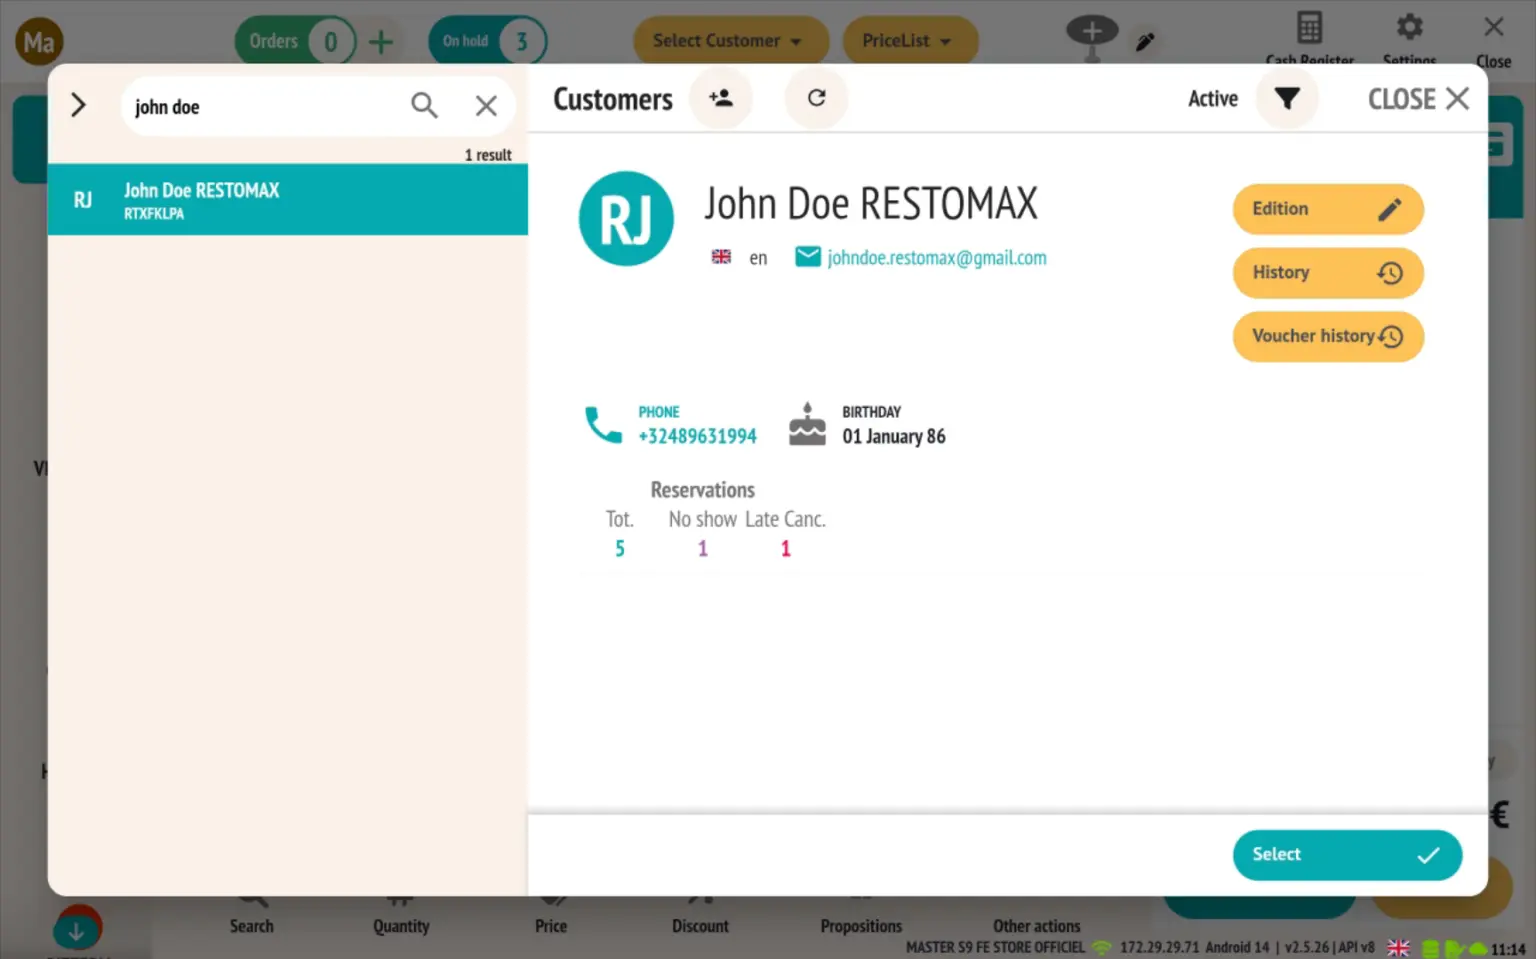Click the UK flag language icon
The image size is (1536, 959).
coord(721,257)
